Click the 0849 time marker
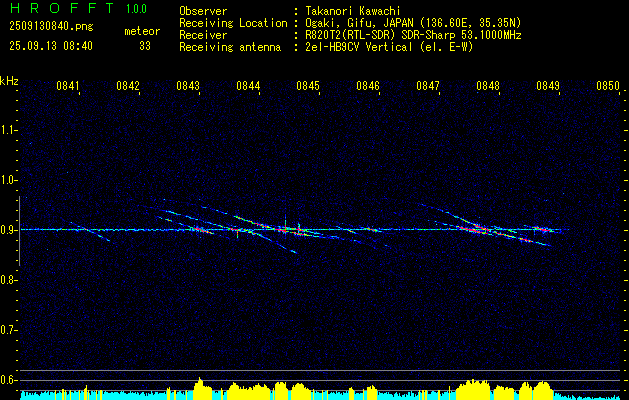Viewport: 629px width, 400px height. coord(548,85)
